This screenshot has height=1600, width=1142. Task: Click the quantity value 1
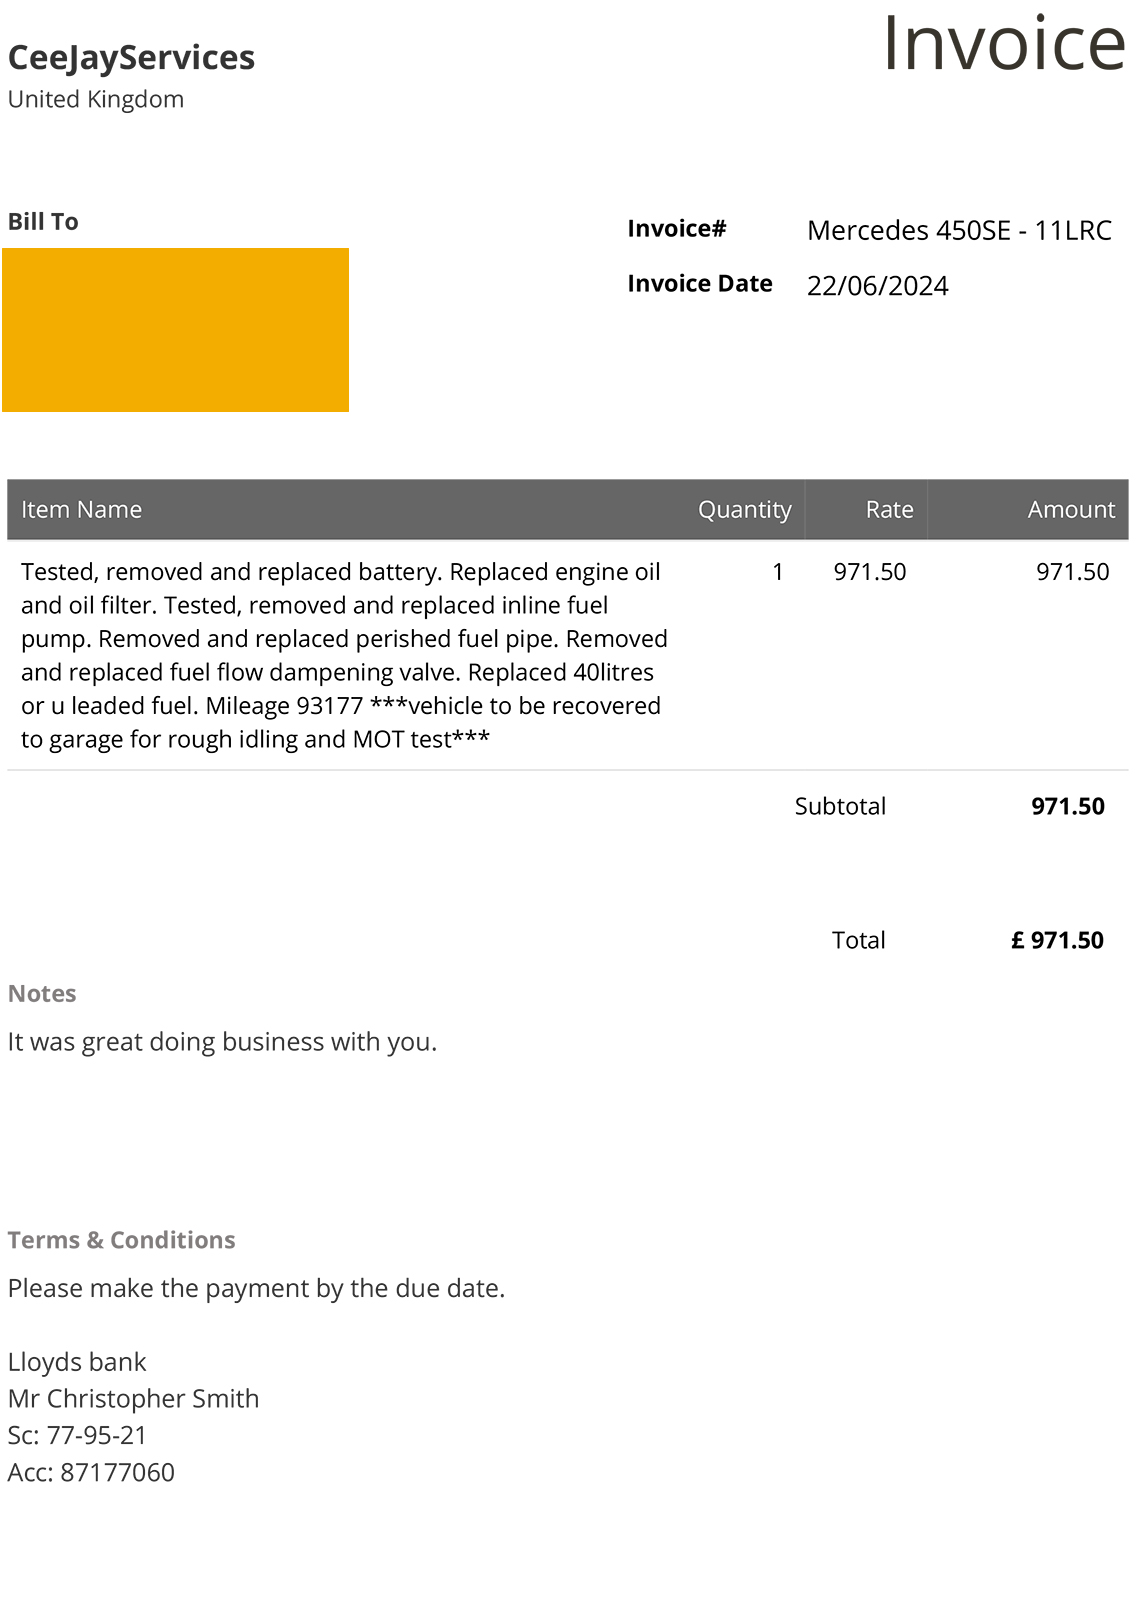(777, 572)
